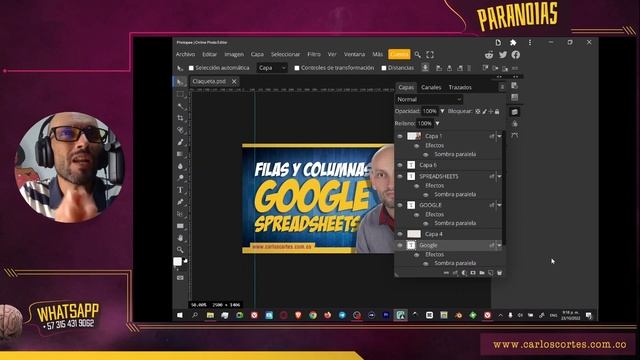Open Opacidad slider arrow
This screenshot has height=360, width=640.
442,111
